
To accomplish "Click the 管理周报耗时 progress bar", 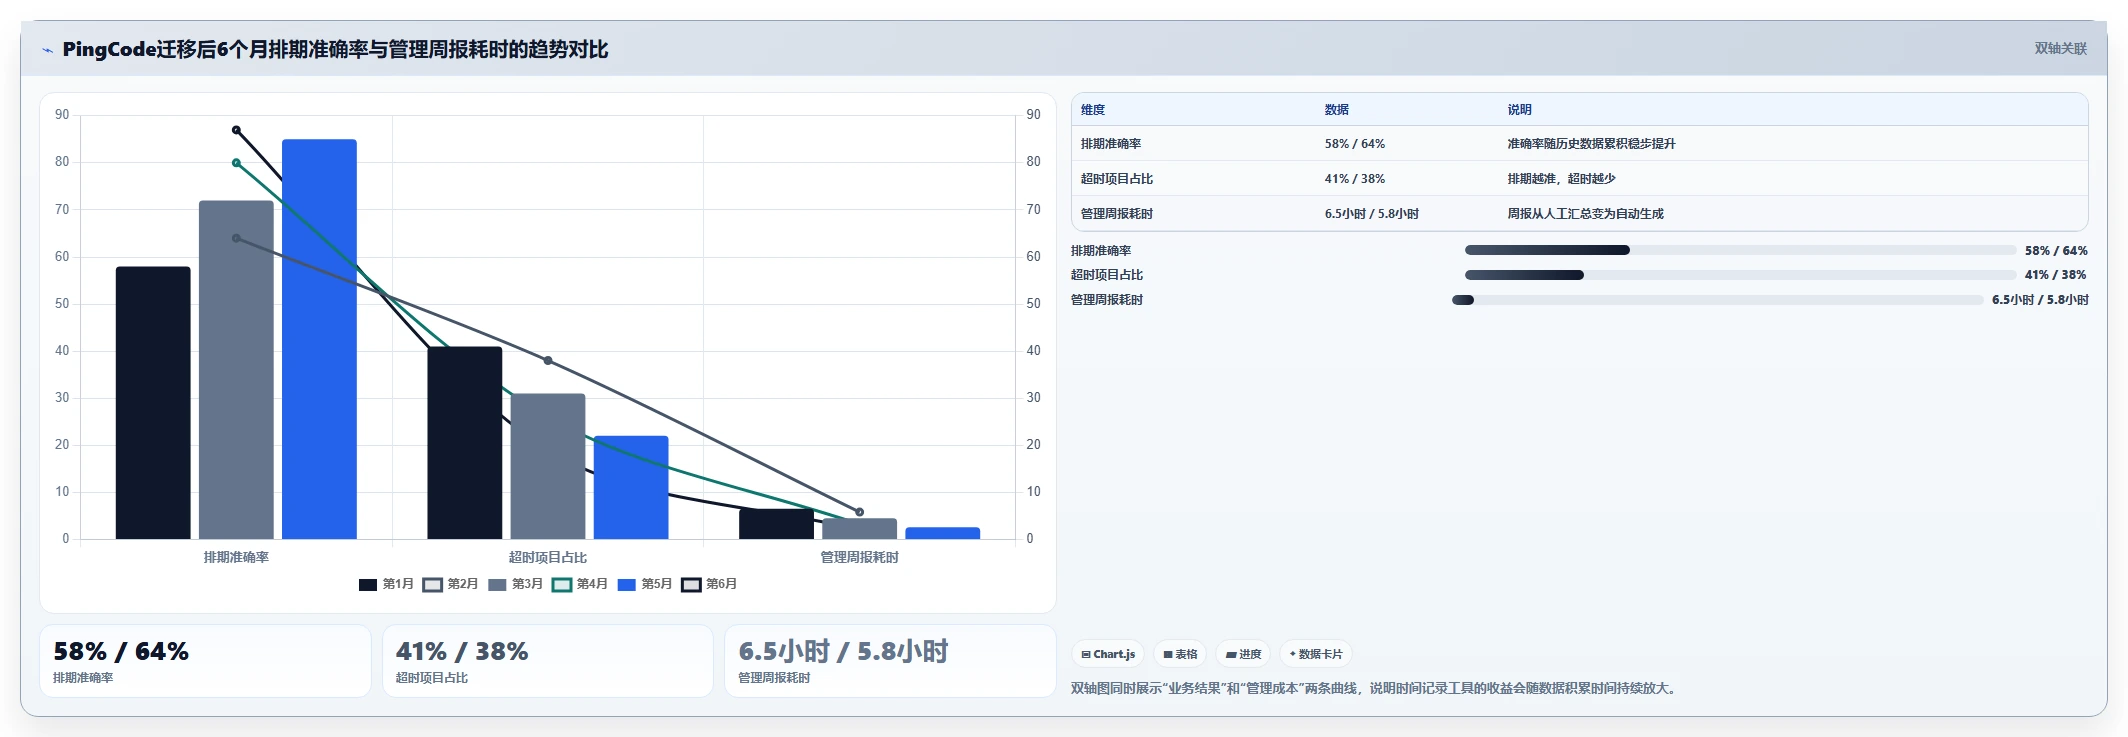I will pos(1717,300).
